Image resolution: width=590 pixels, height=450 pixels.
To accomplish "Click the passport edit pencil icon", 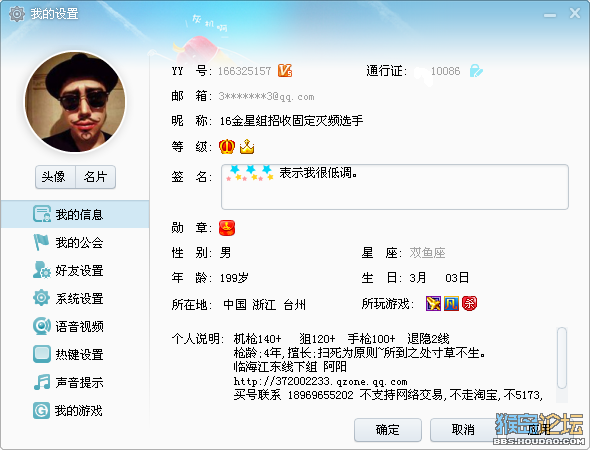I will [476, 71].
